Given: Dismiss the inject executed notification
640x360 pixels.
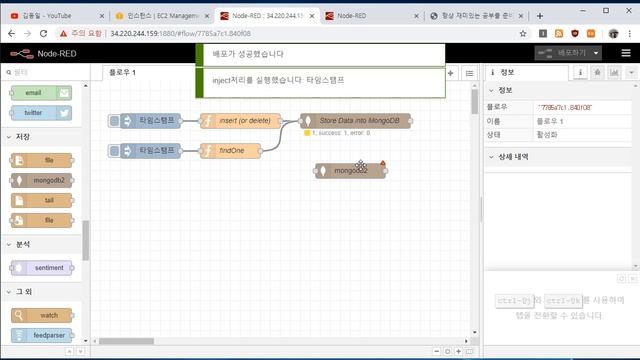Looking at the screenshot, I should coord(320,83).
